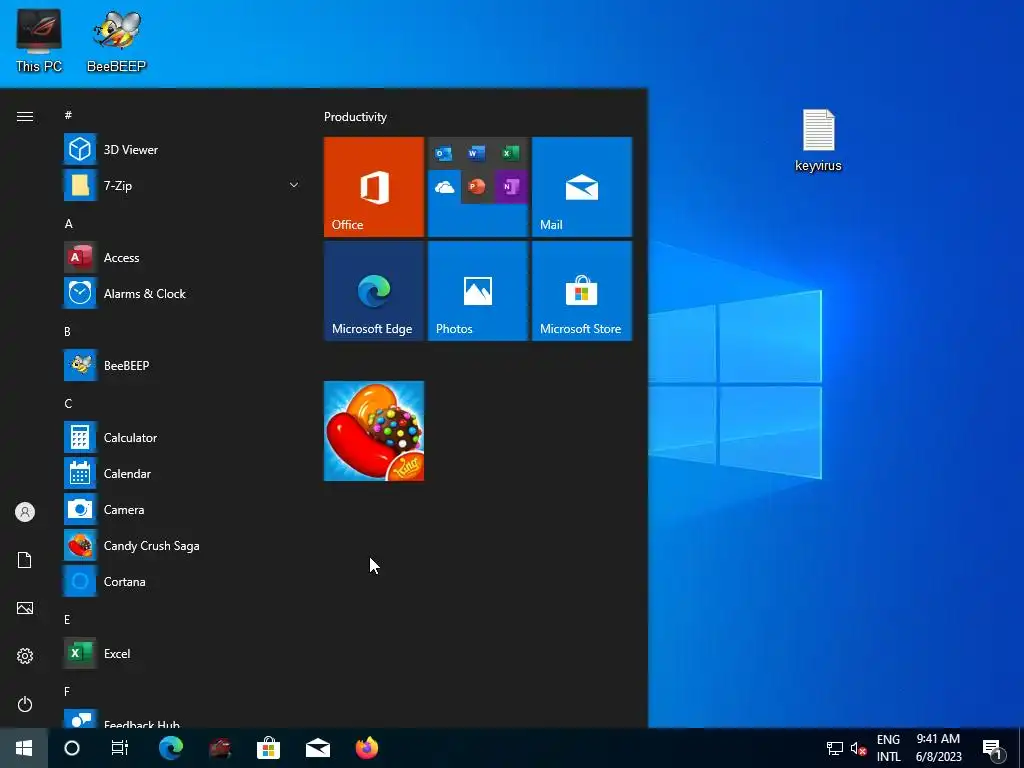1024x768 pixels.
Task: Open Word in the Office folder tile
Action: pyautogui.click(x=477, y=153)
